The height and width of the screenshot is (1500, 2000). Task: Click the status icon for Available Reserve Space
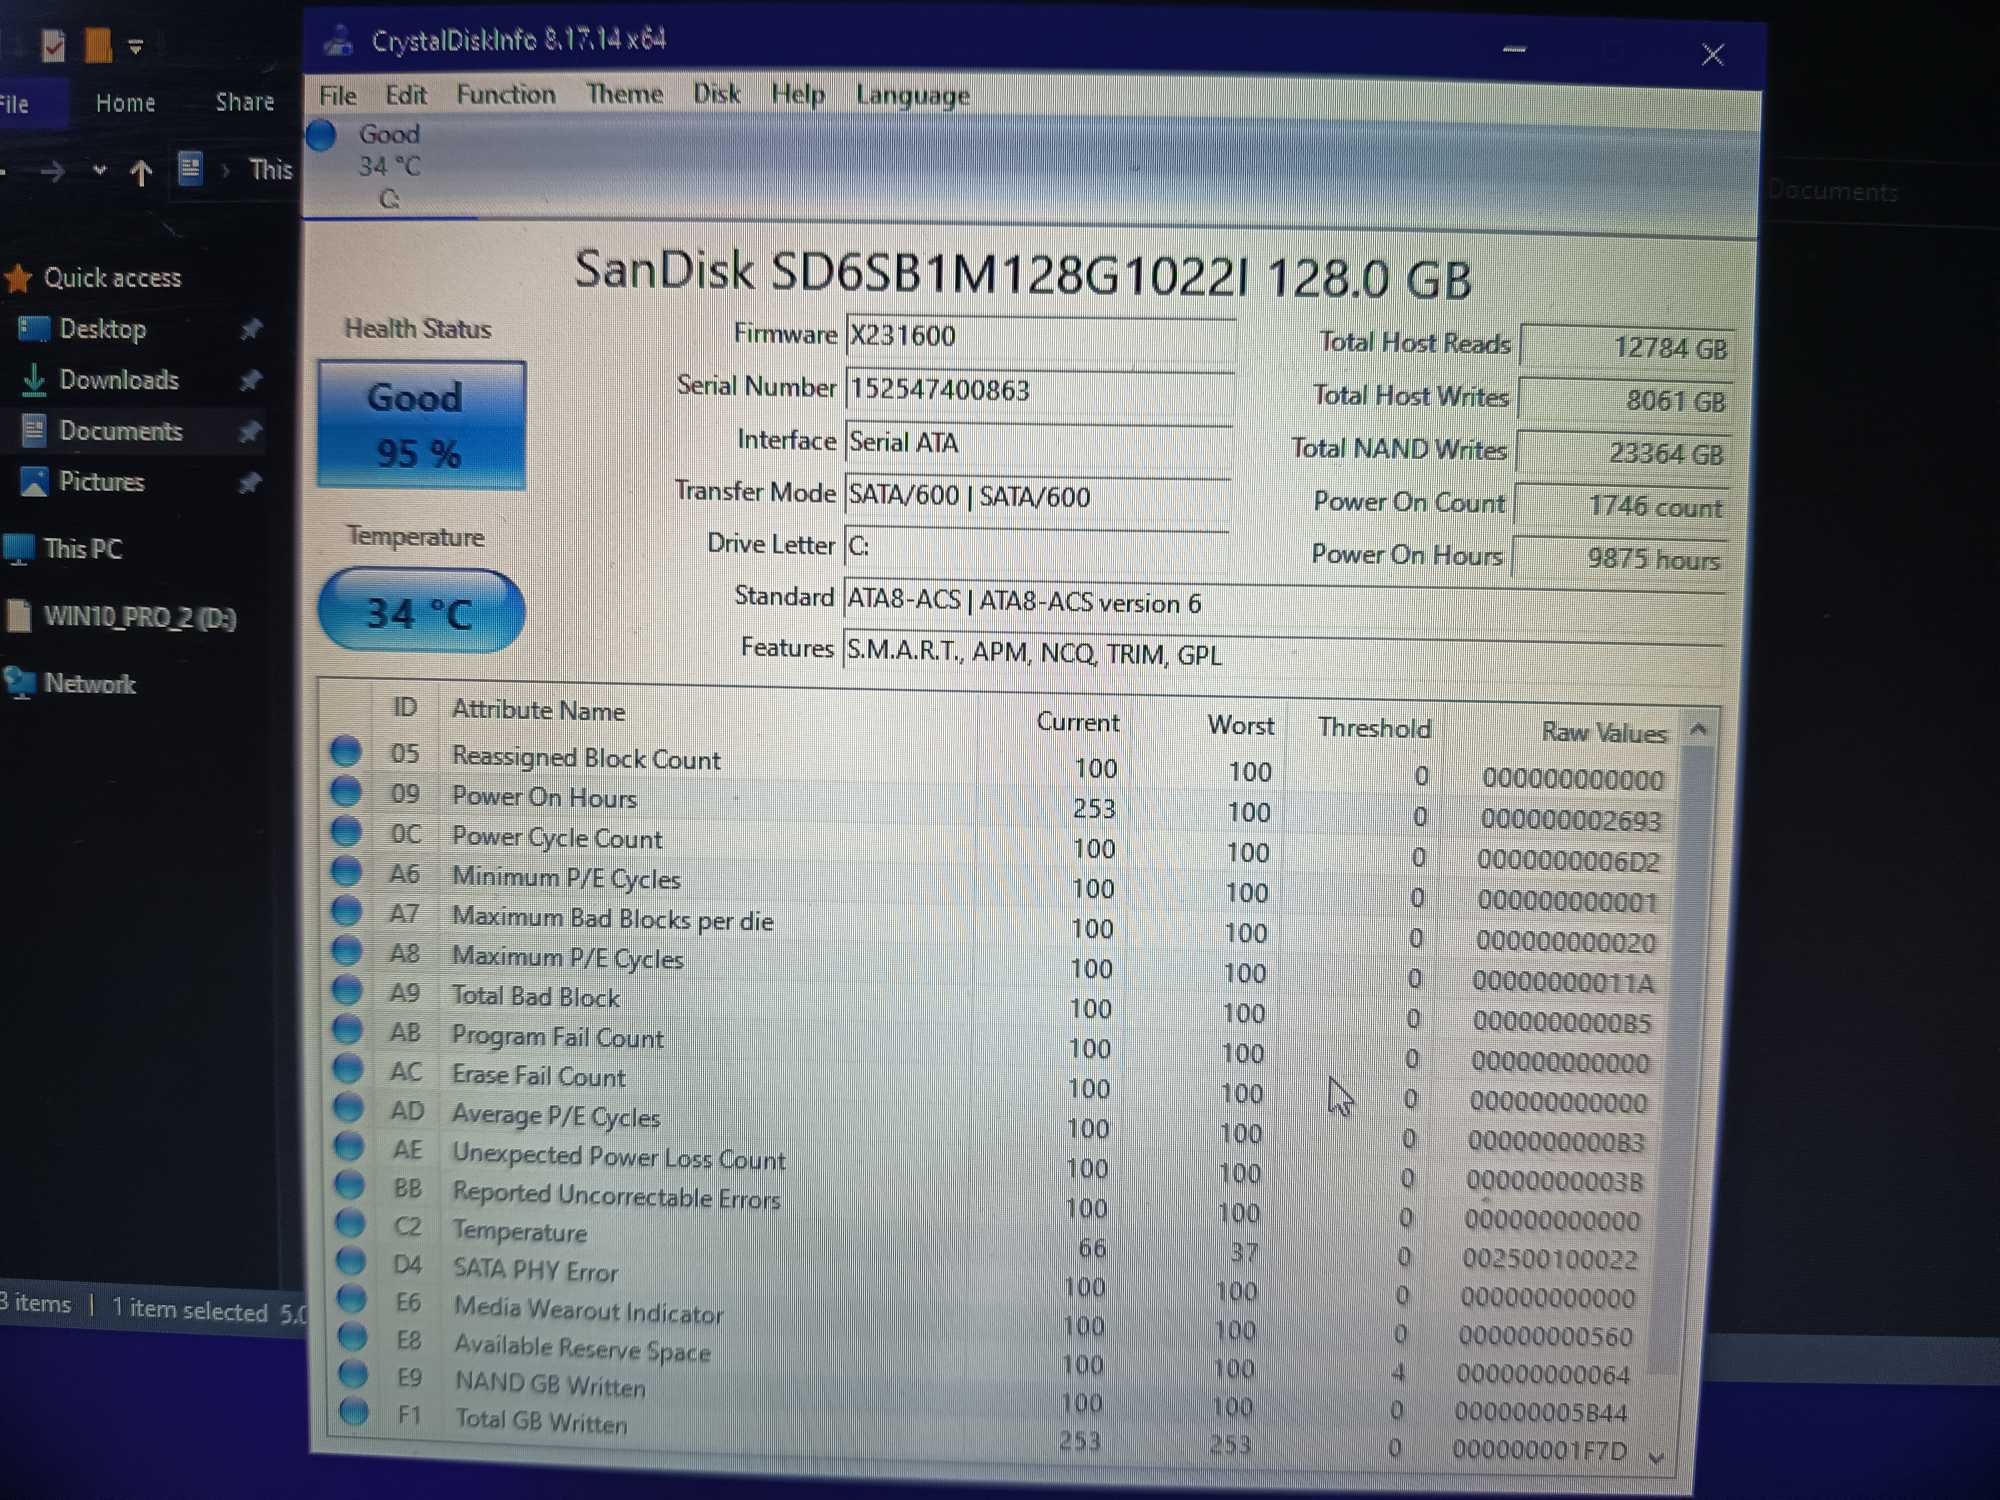coord(352,1337)
